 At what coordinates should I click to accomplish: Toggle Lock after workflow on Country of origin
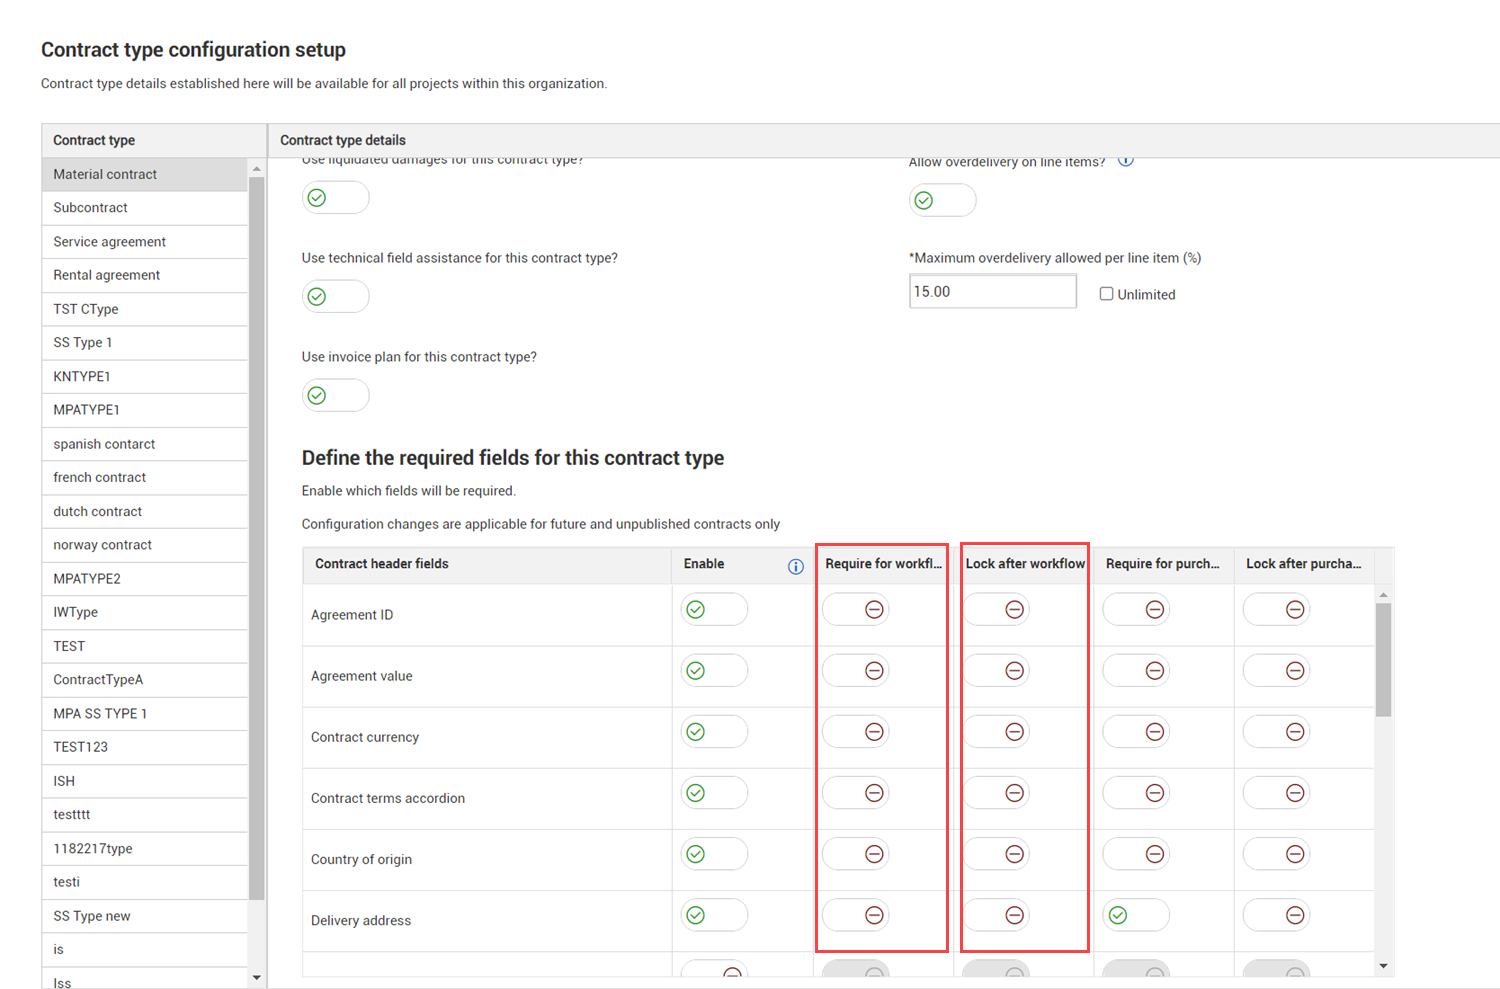click(x=996, y=853)
